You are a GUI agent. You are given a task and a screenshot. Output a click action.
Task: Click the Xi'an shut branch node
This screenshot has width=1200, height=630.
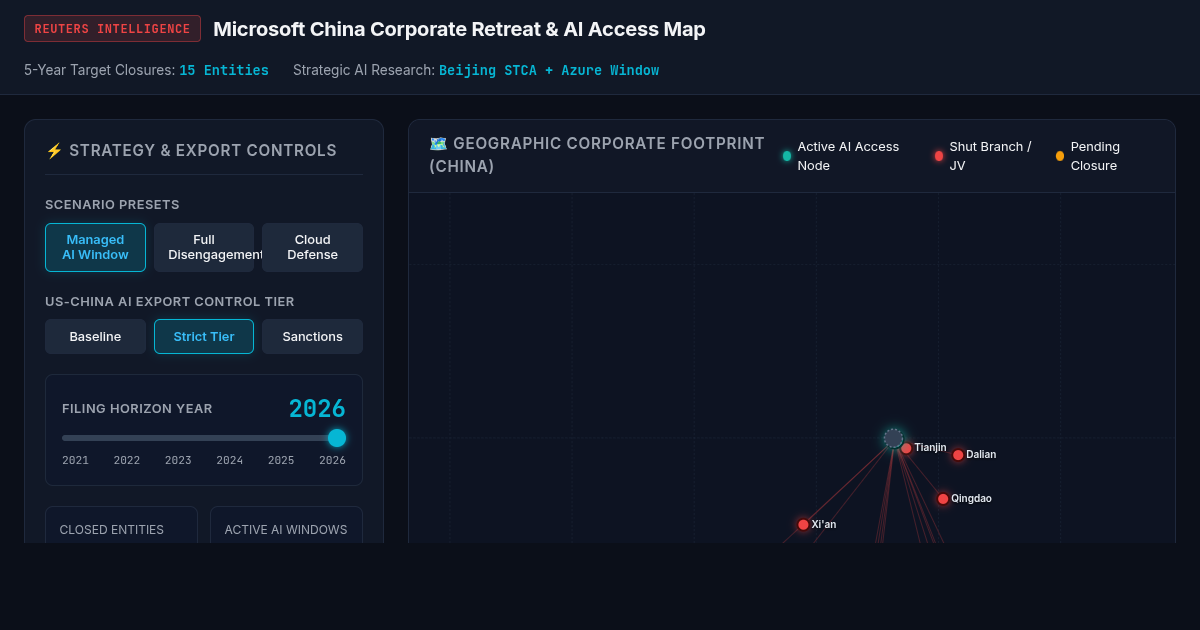[x=803, y=525]
